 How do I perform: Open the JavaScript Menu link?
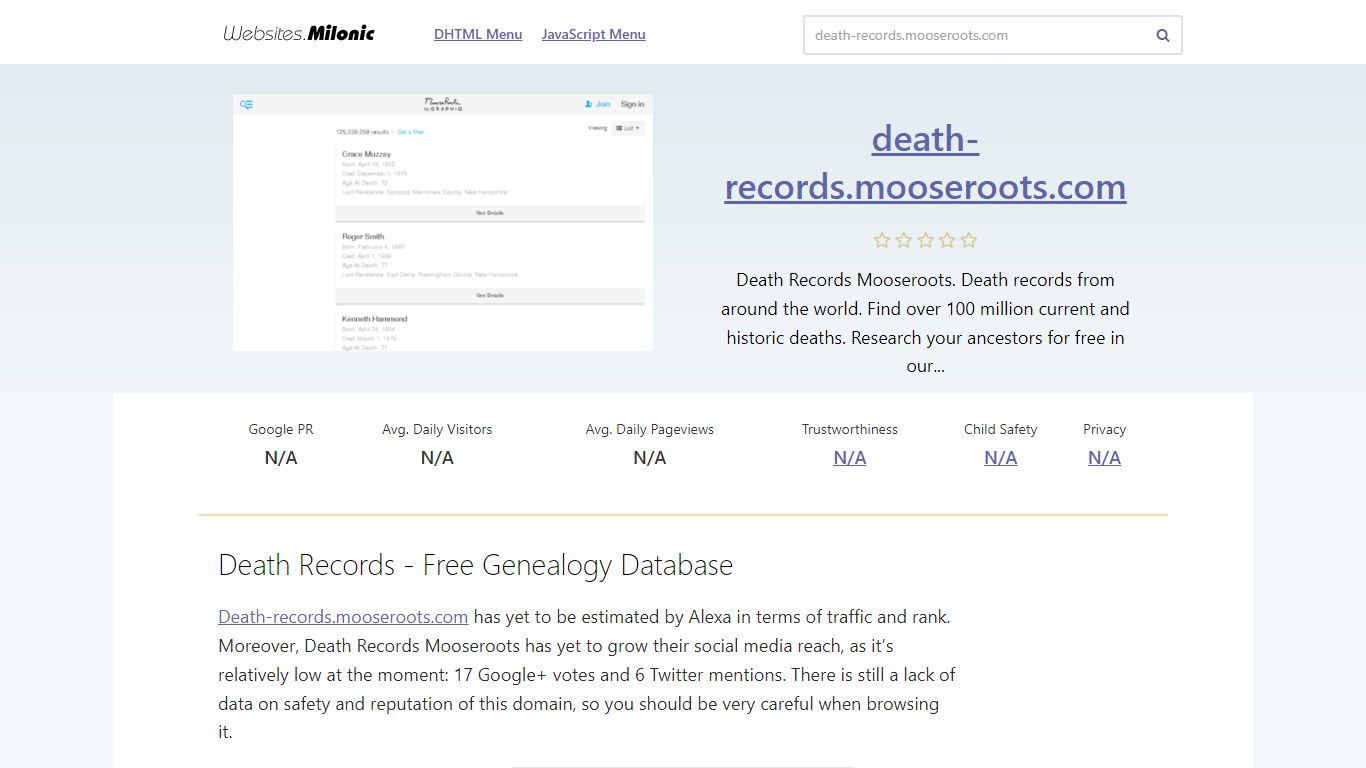coord(593,34)
